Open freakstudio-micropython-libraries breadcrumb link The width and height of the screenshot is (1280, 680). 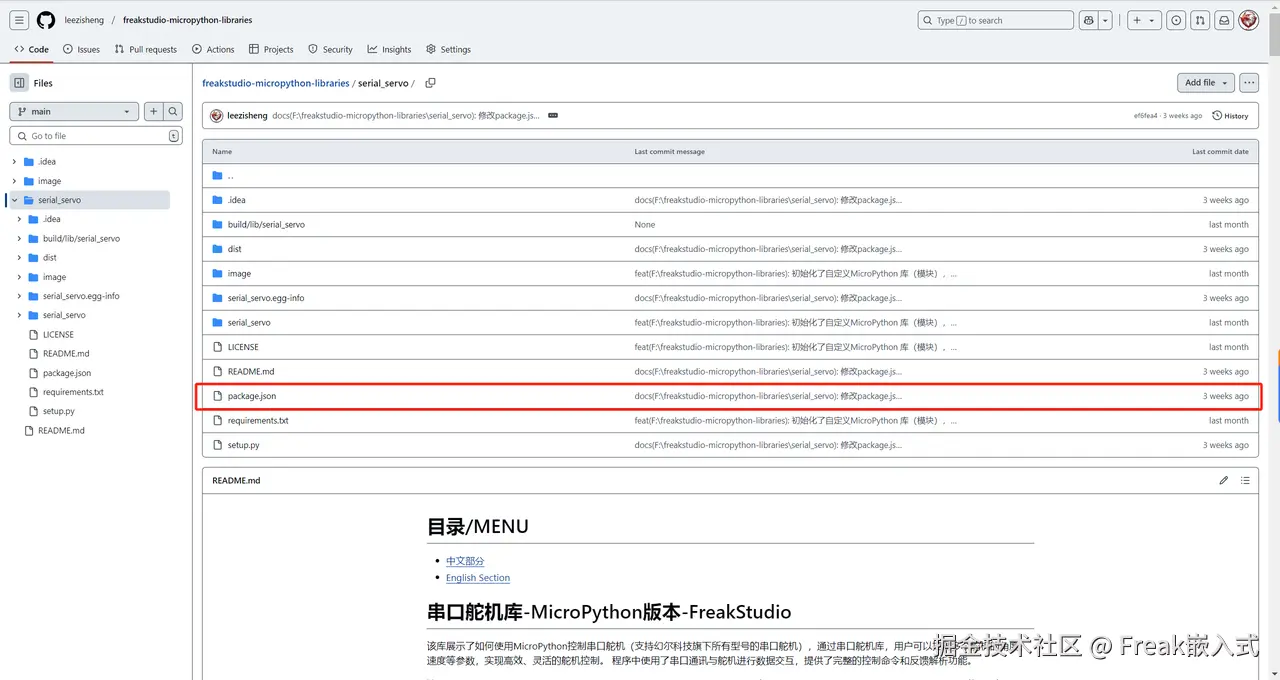pos(276,83)
